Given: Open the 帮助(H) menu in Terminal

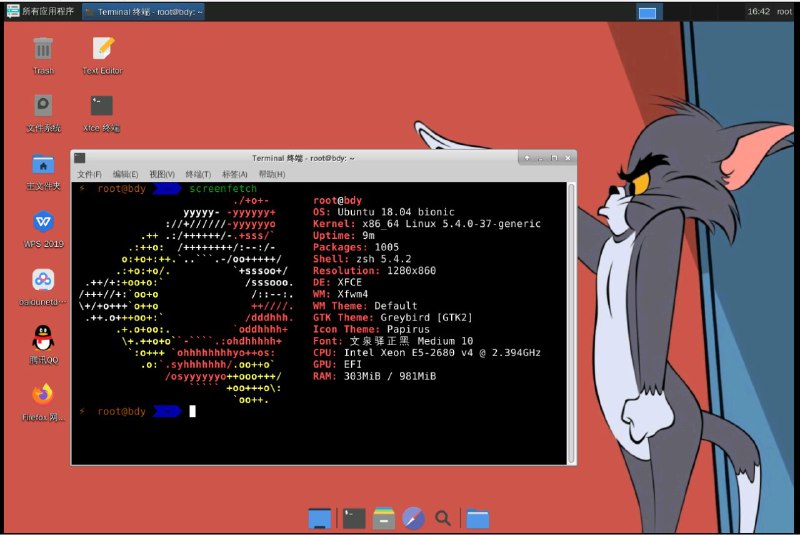Looking at the screenshot, I should point(271,174).
